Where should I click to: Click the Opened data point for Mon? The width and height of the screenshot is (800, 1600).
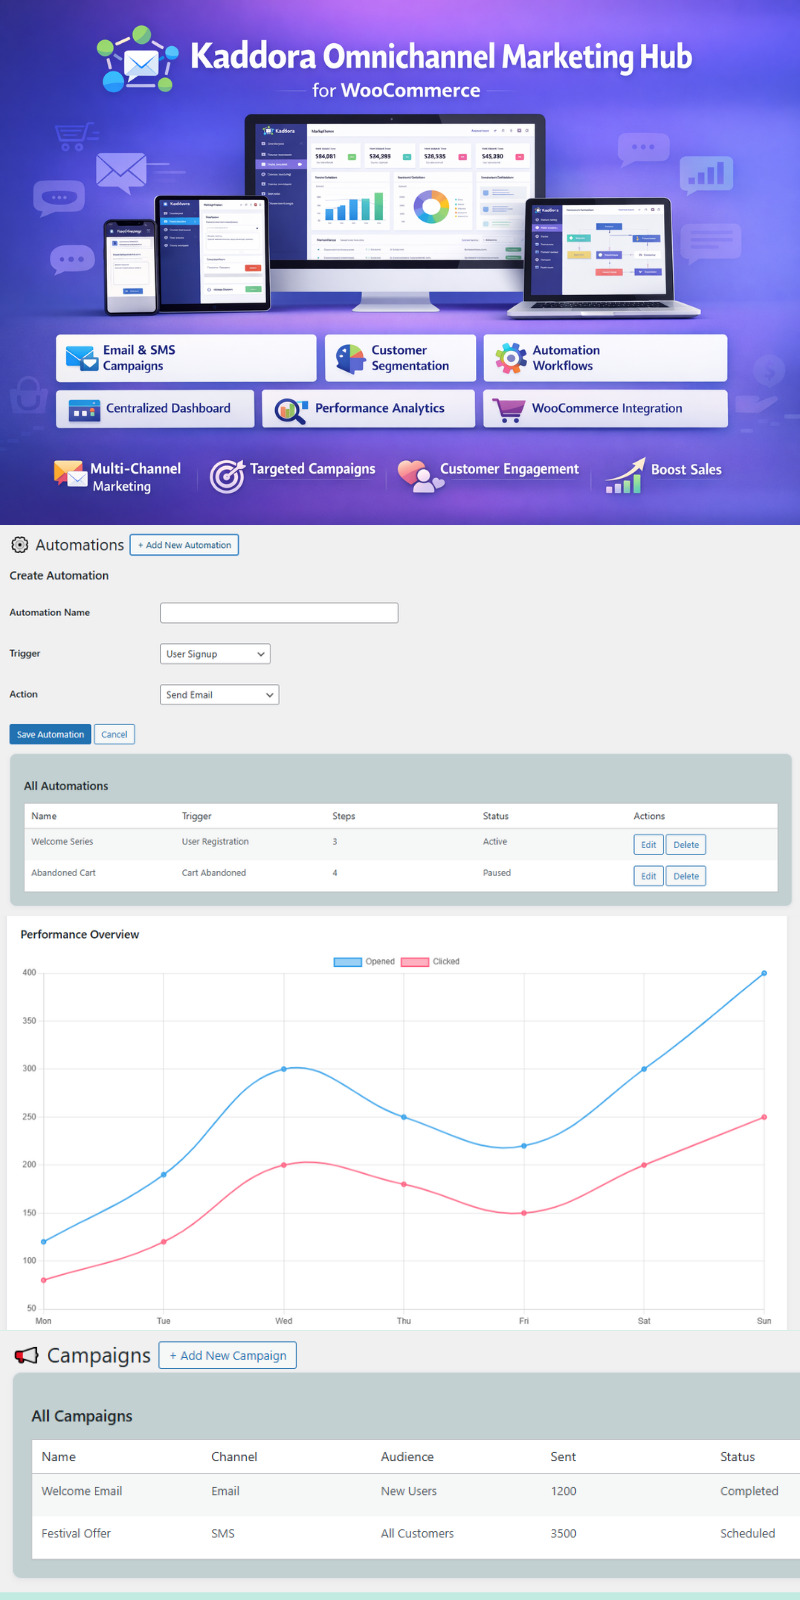click(44, 1242)
